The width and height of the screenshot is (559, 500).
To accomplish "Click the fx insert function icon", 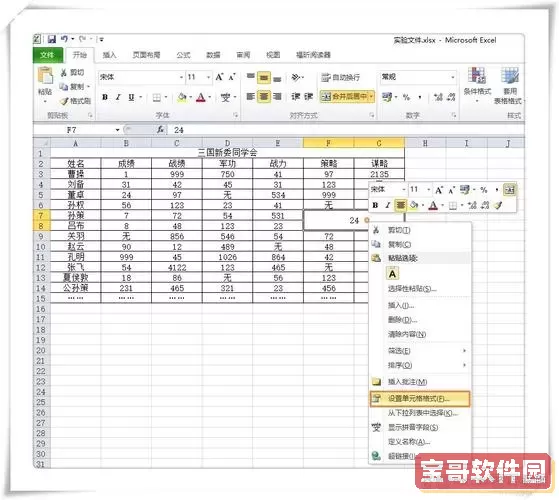I will pyautogui.click(x=161, y=130).
